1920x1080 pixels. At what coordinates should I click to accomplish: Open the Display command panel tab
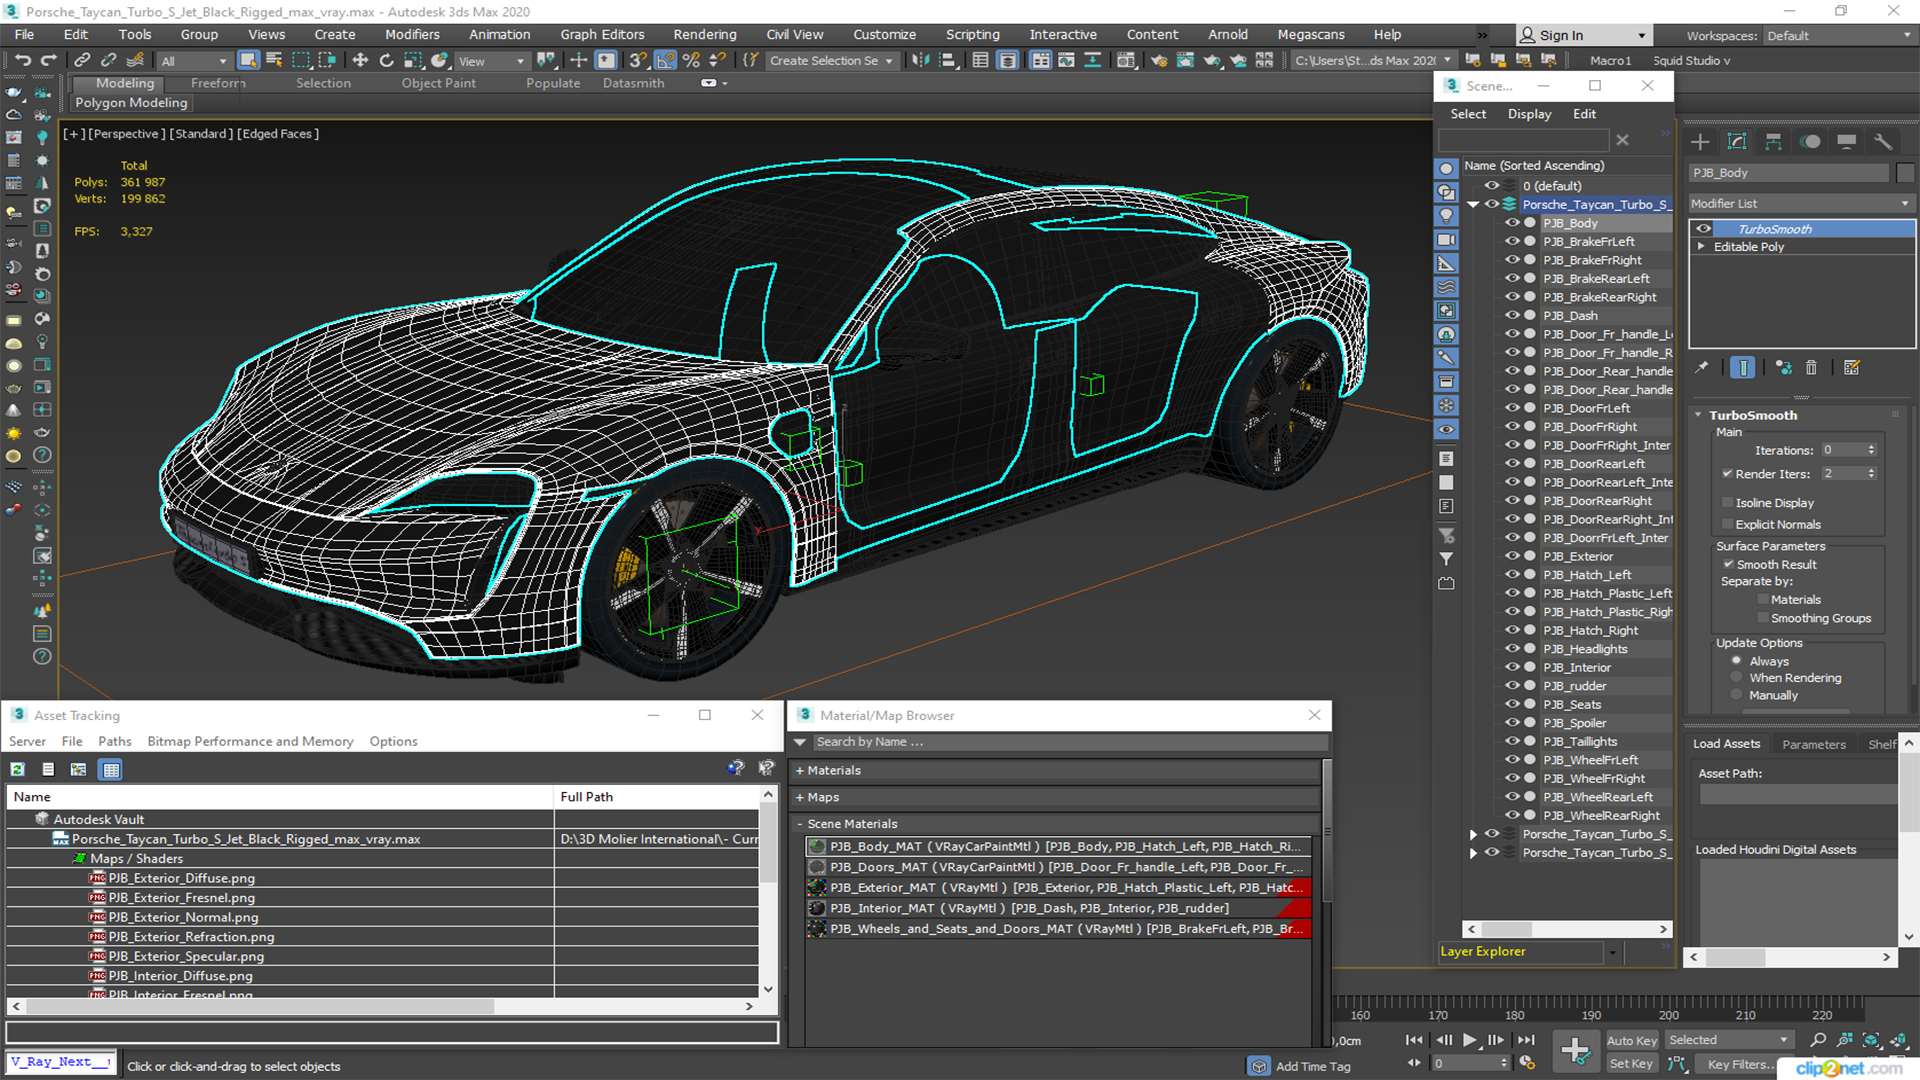[1846, 142]
